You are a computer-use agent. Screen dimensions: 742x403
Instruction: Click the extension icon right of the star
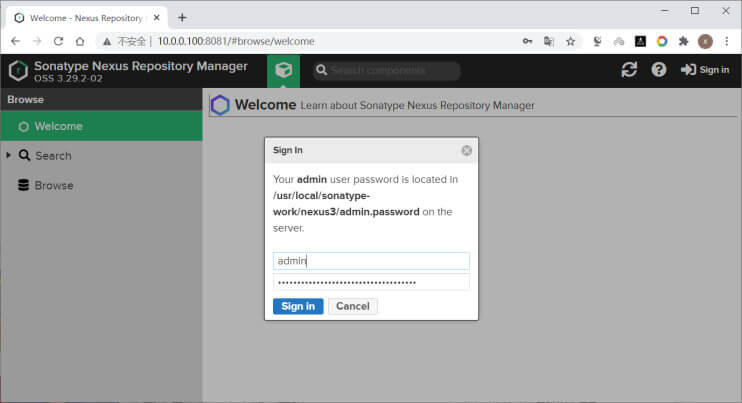[x=597, y=42]
